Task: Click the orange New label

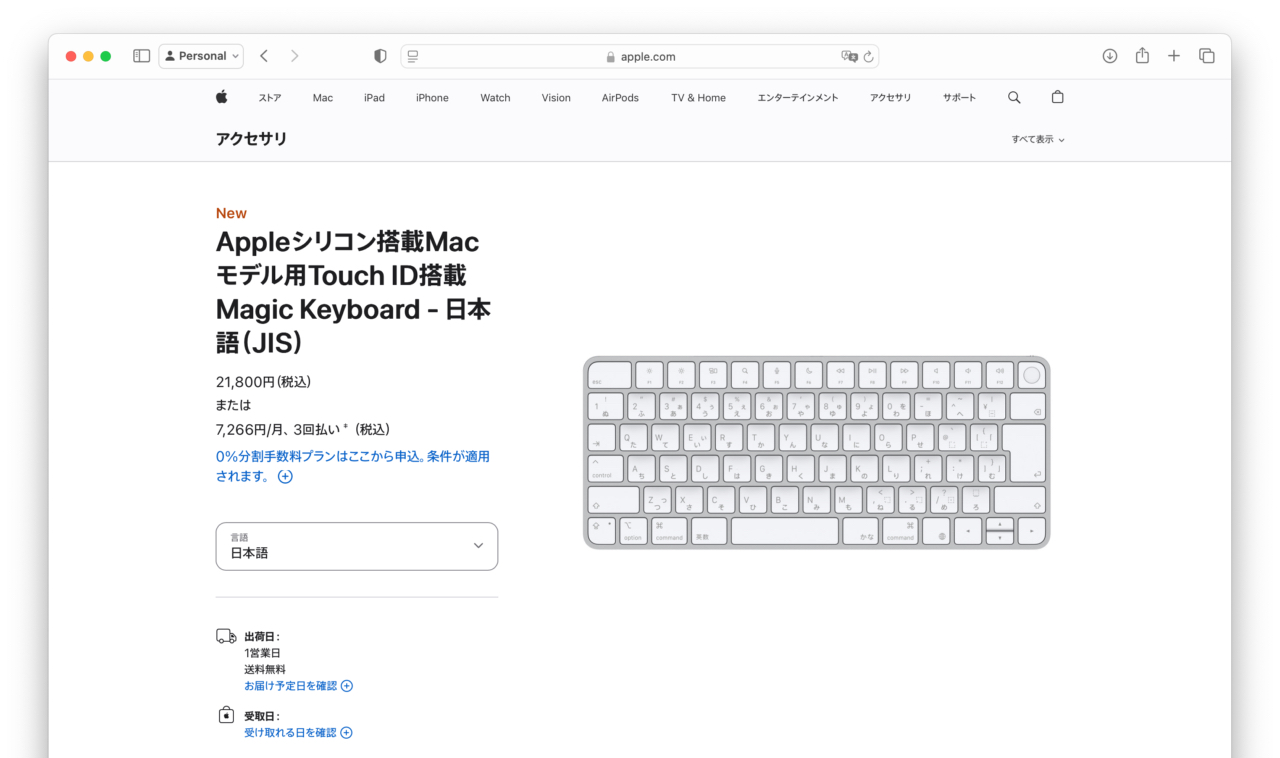Action: pos(231,213)
